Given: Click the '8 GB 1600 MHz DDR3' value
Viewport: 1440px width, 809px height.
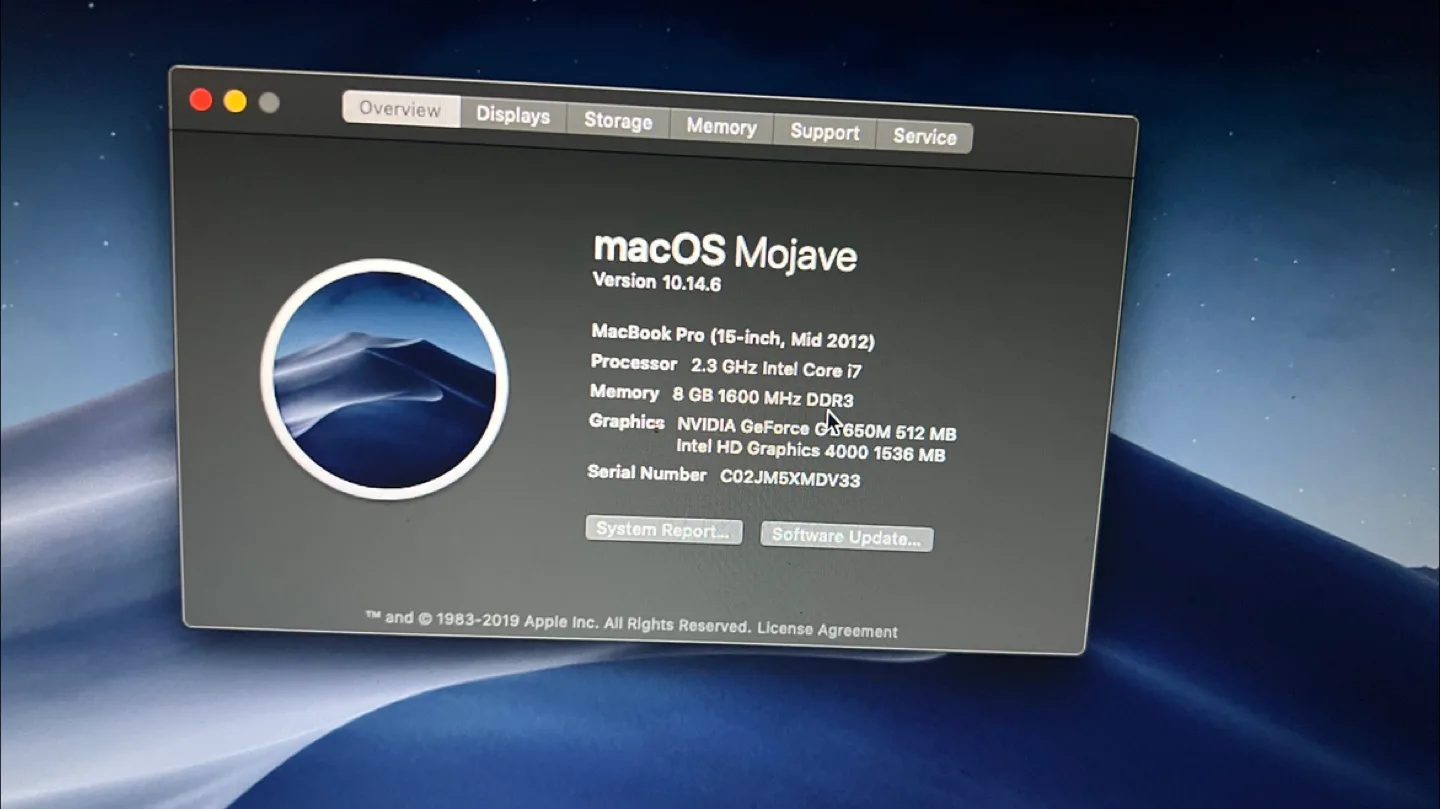Looking at the screenshot, I should (763, 397).
